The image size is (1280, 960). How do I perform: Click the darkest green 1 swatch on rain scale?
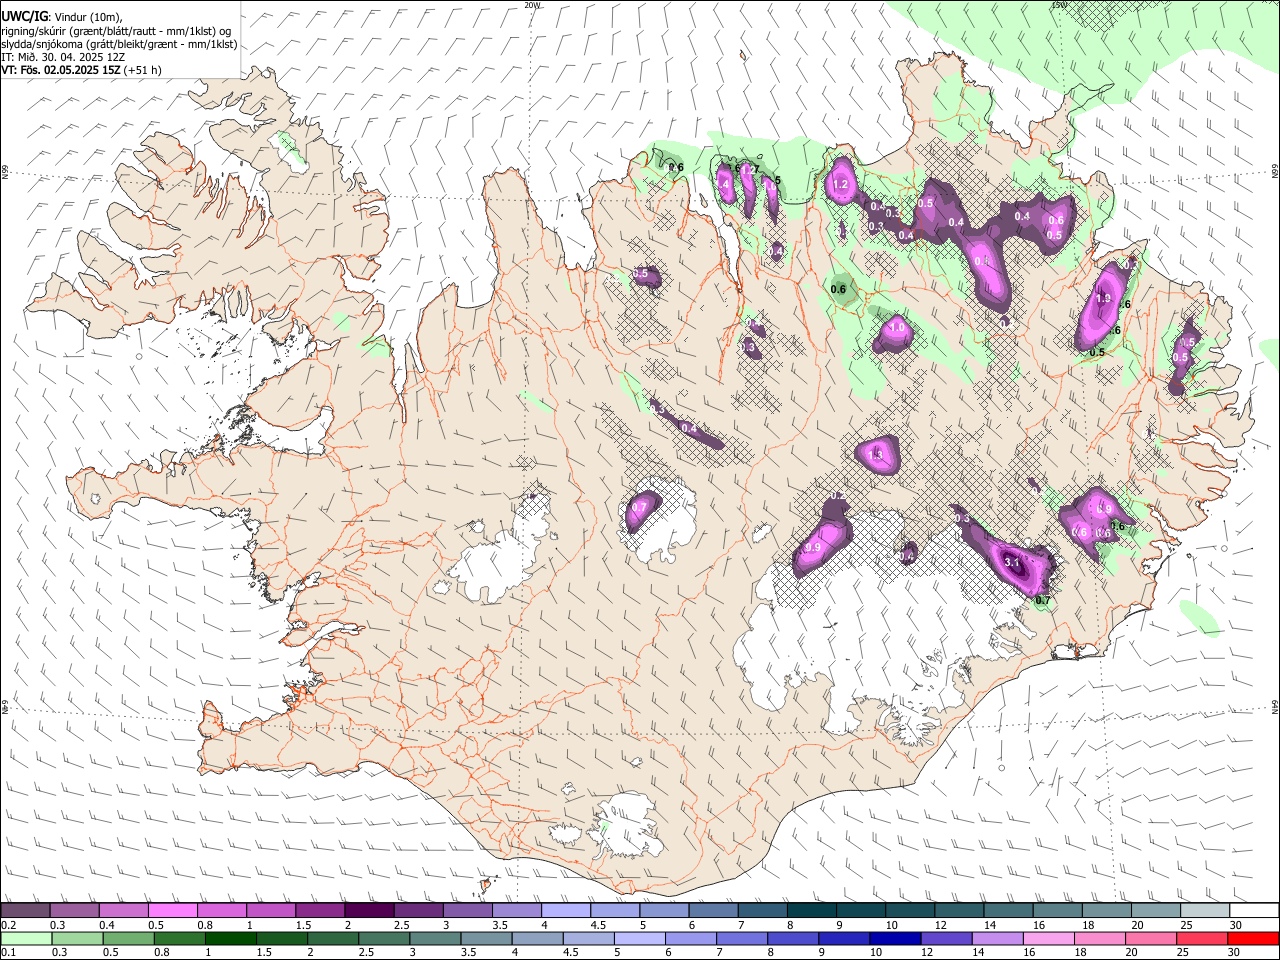coord(230,938)
